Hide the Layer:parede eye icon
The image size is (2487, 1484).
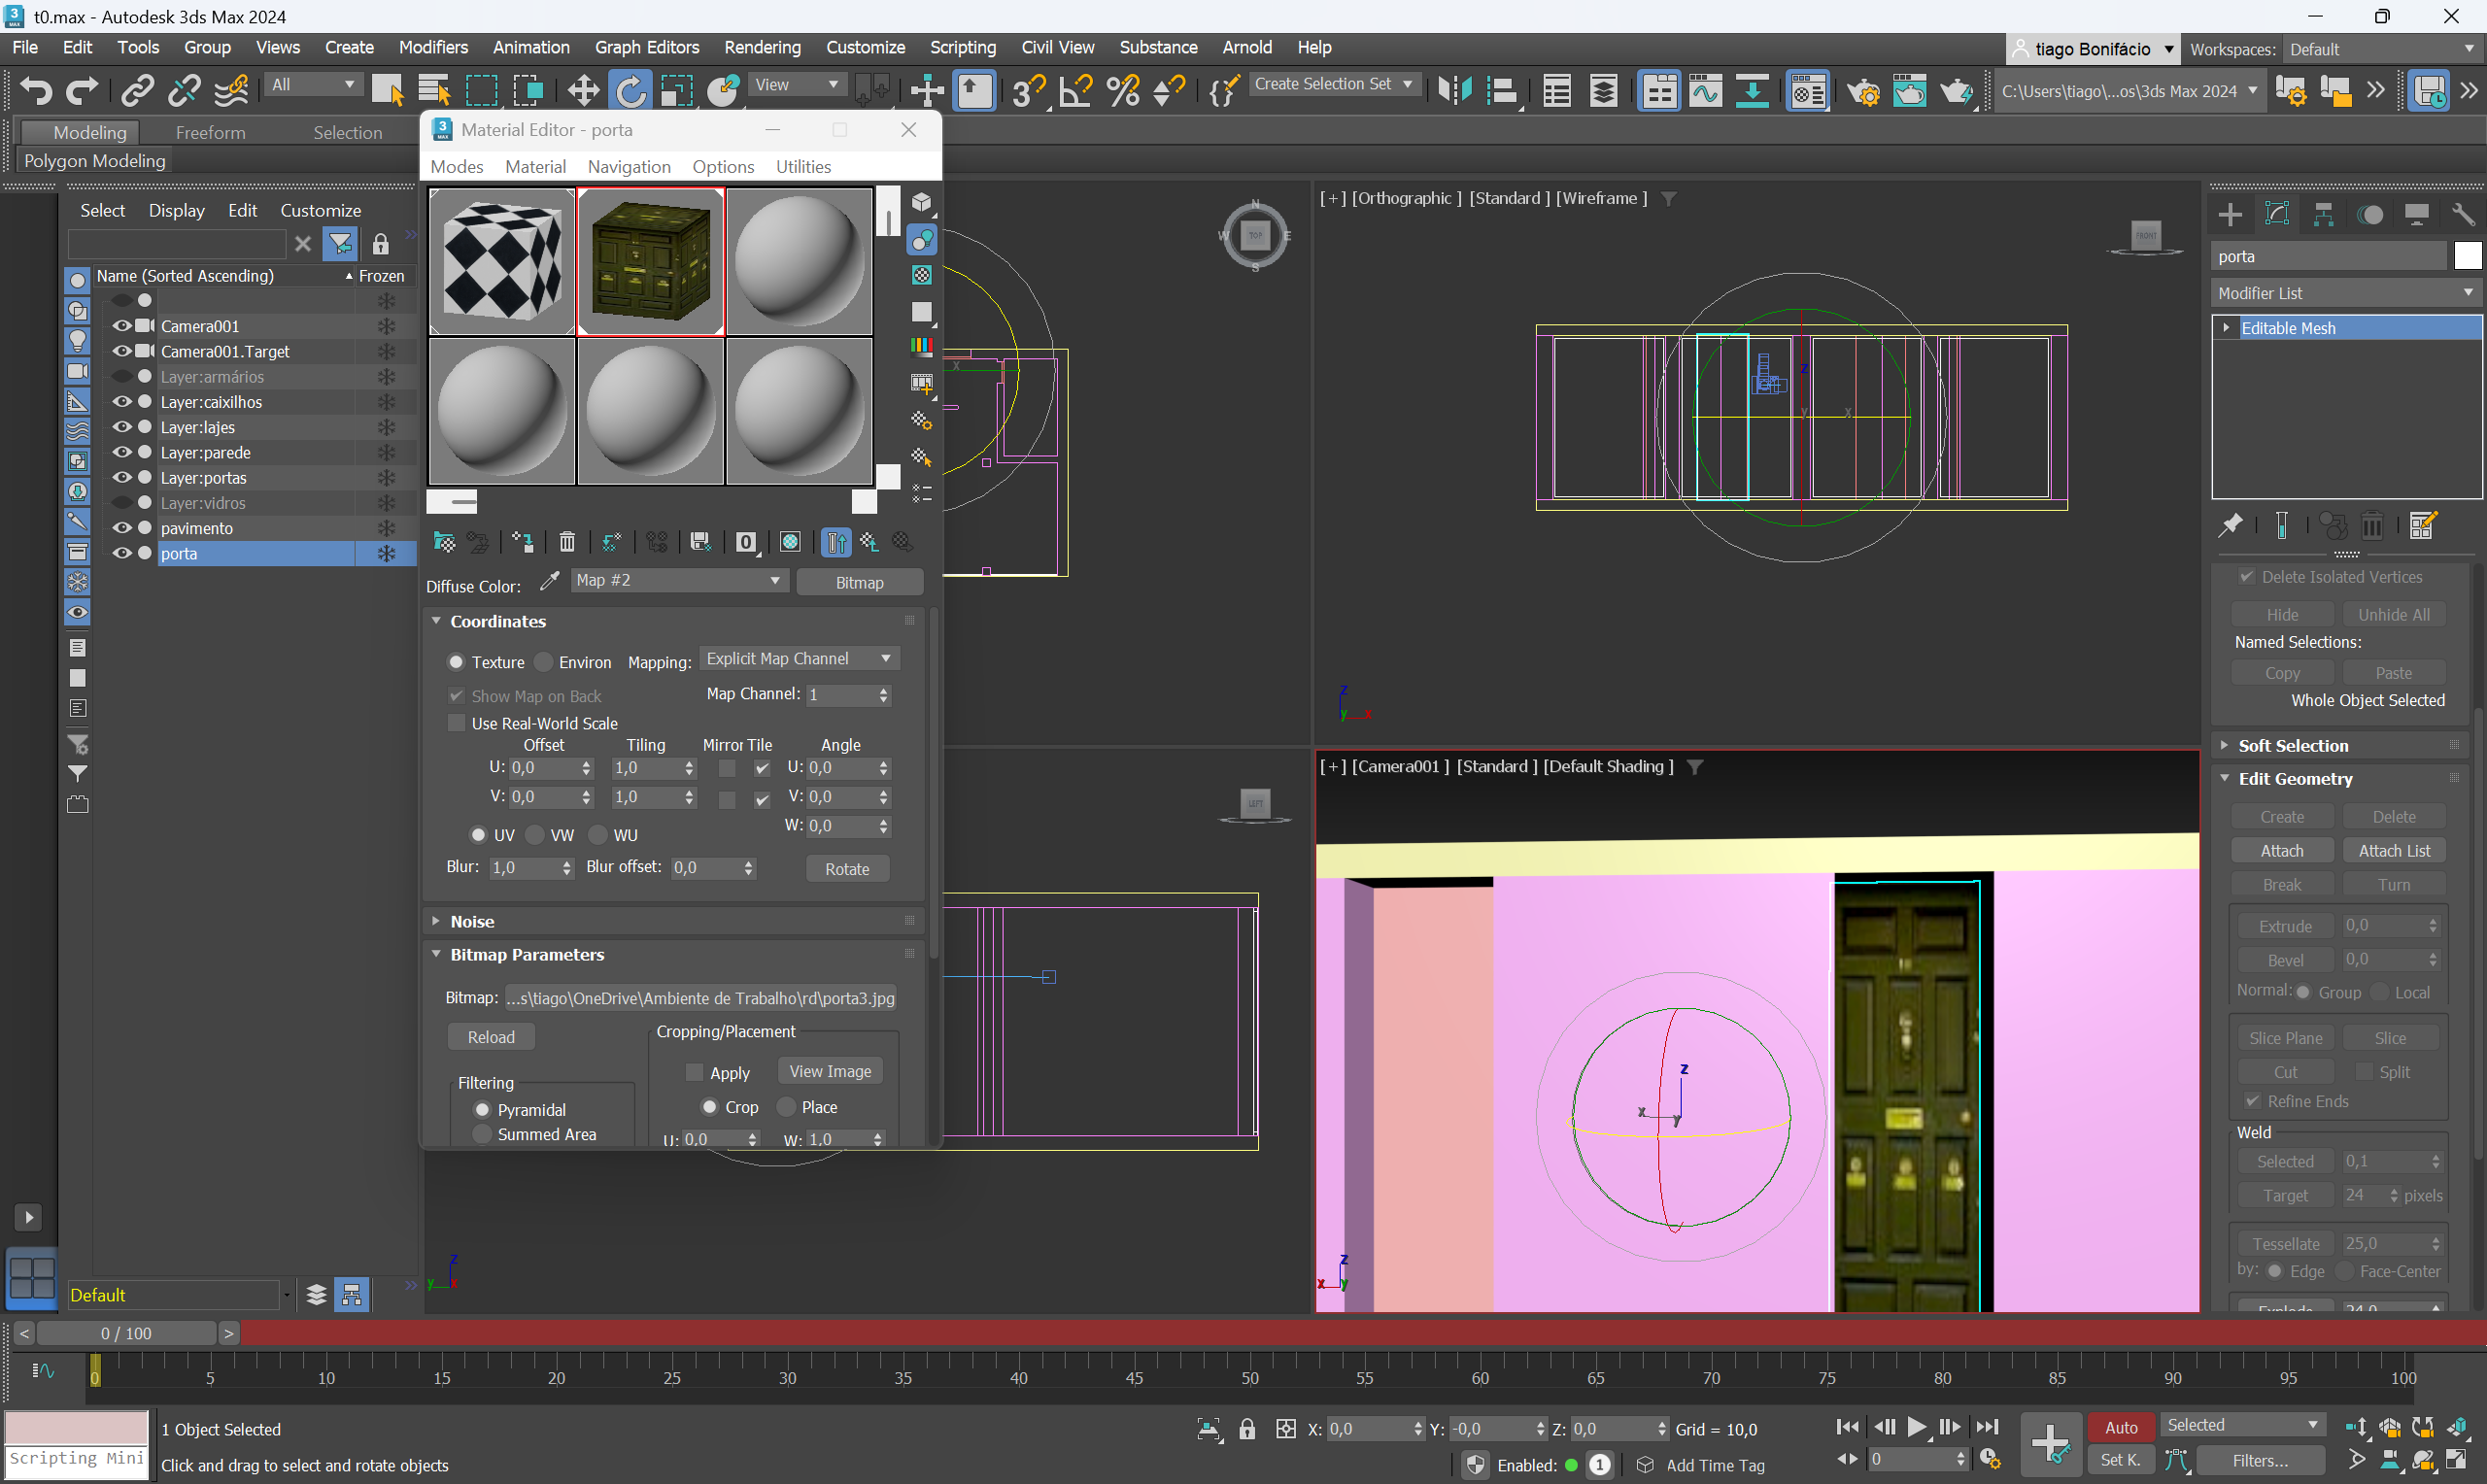point(122,452)
